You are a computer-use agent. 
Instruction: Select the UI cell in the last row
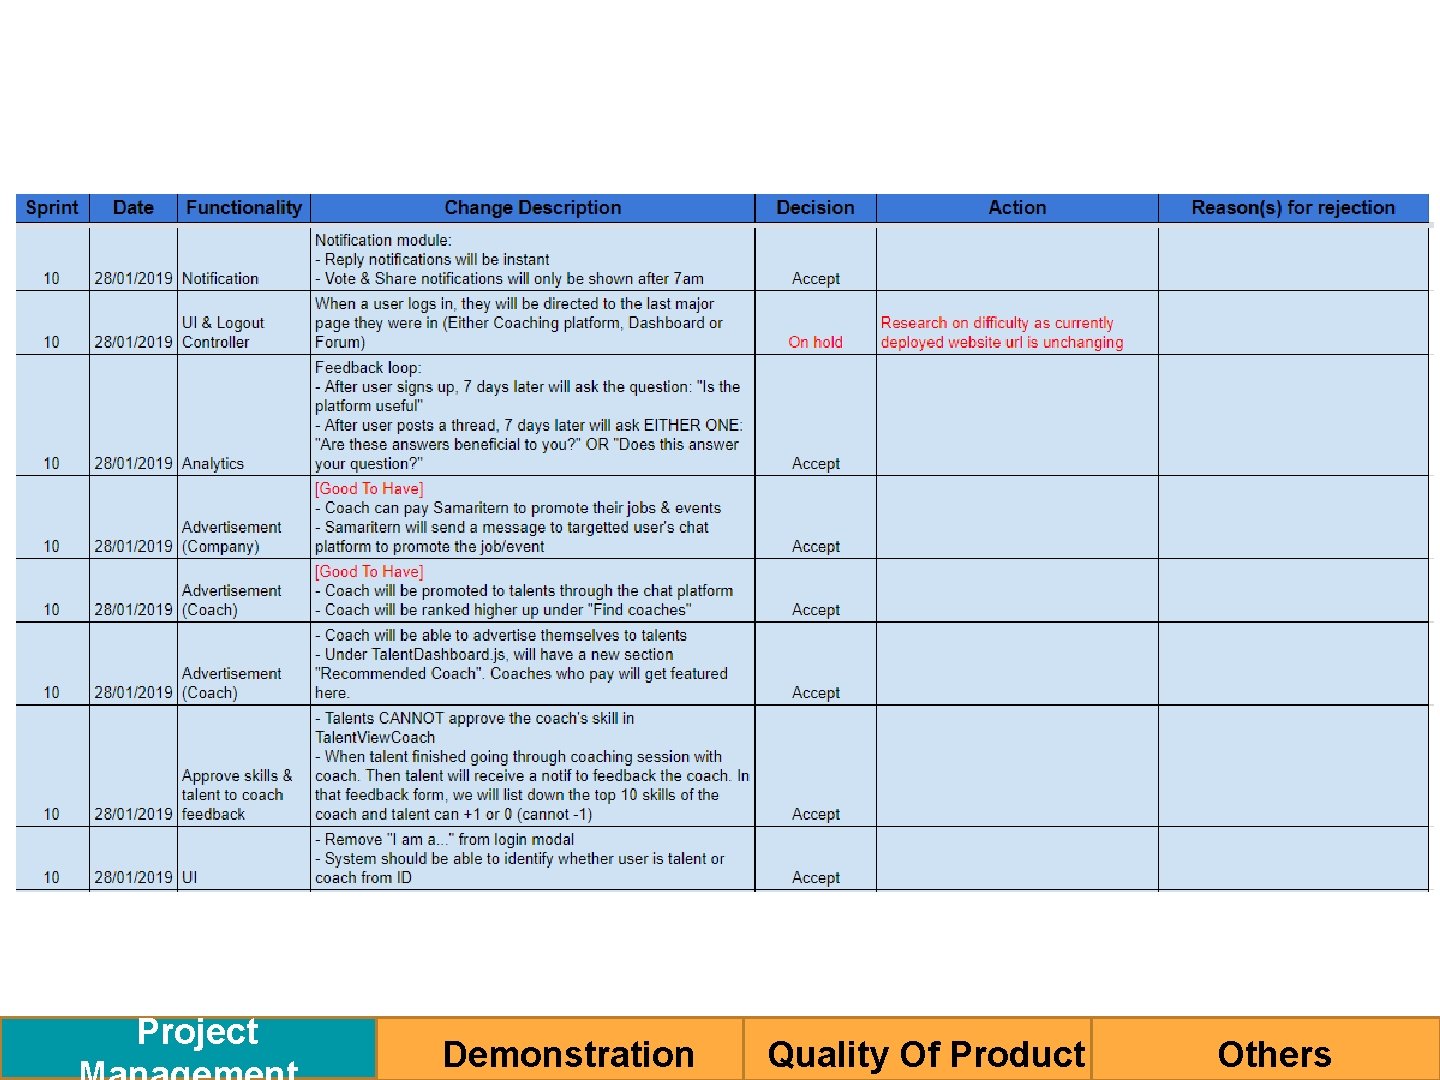coord(244,859)
